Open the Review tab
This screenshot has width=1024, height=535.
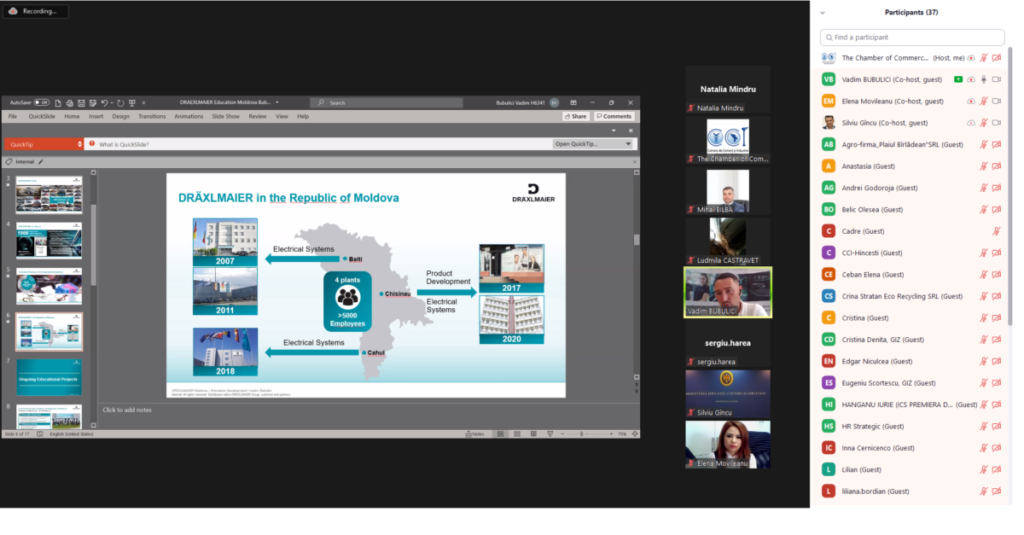[257, 116]
